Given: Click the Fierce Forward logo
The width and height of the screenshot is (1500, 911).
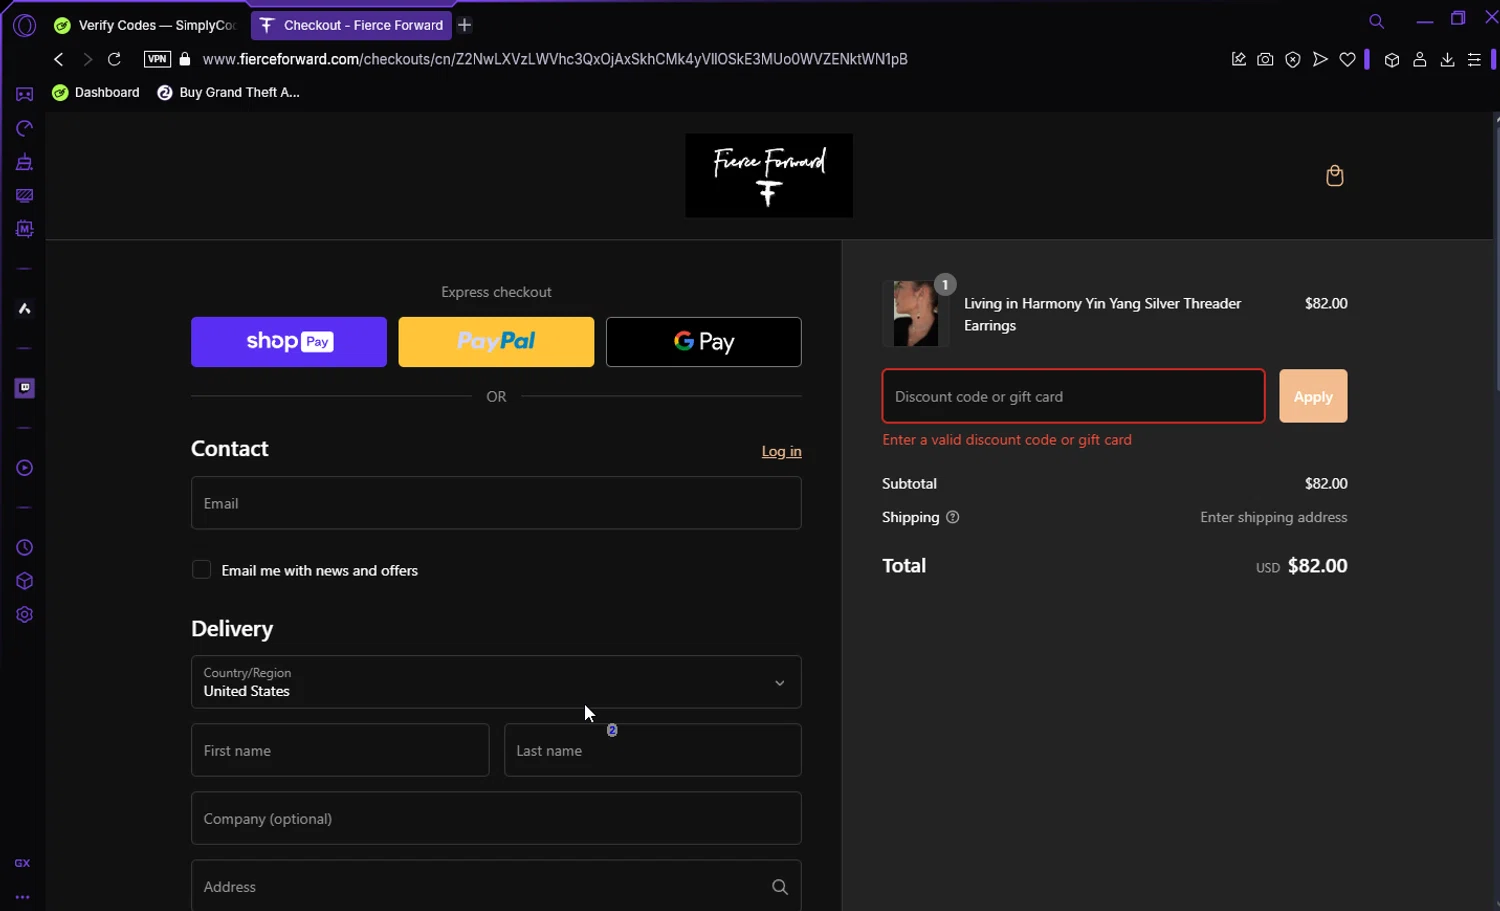Looking at the screenshot, I should pos(769,176).
